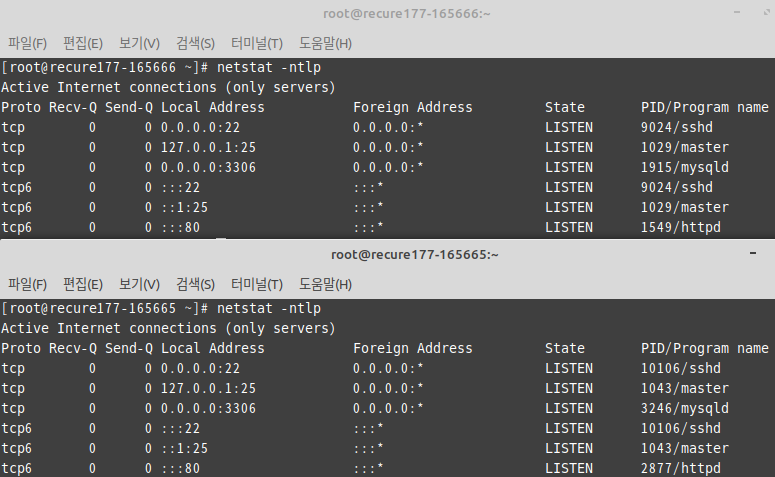The width and height of the screenshot is (775, 477).
Task: Click the root@recure177-165665:~ window title
Action: (x=415, y=255)
